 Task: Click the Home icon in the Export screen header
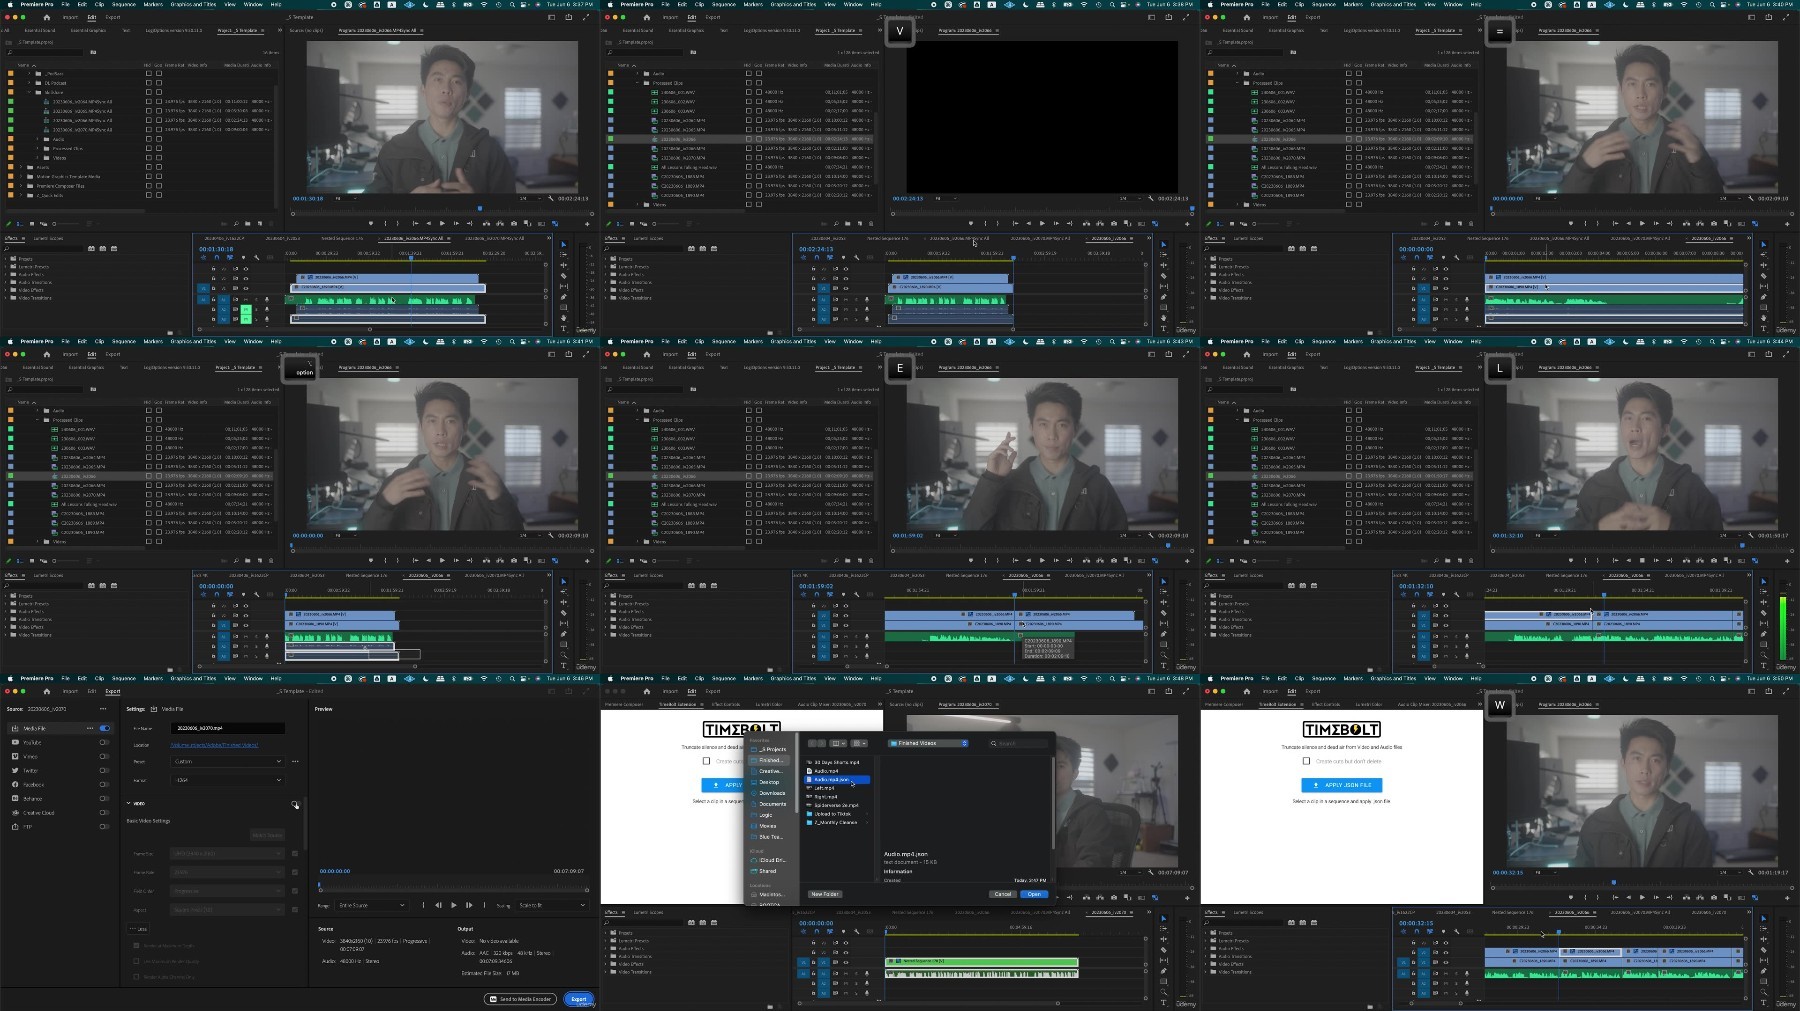pos(47,691)
